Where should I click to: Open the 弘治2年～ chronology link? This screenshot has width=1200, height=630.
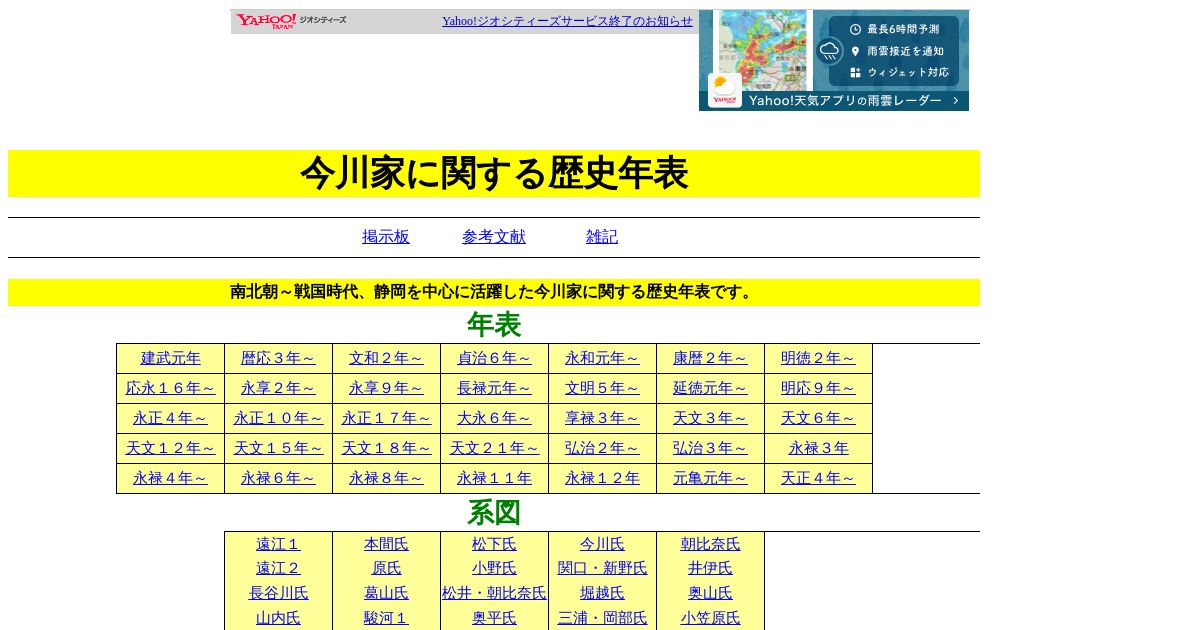(x=603, y=448)
